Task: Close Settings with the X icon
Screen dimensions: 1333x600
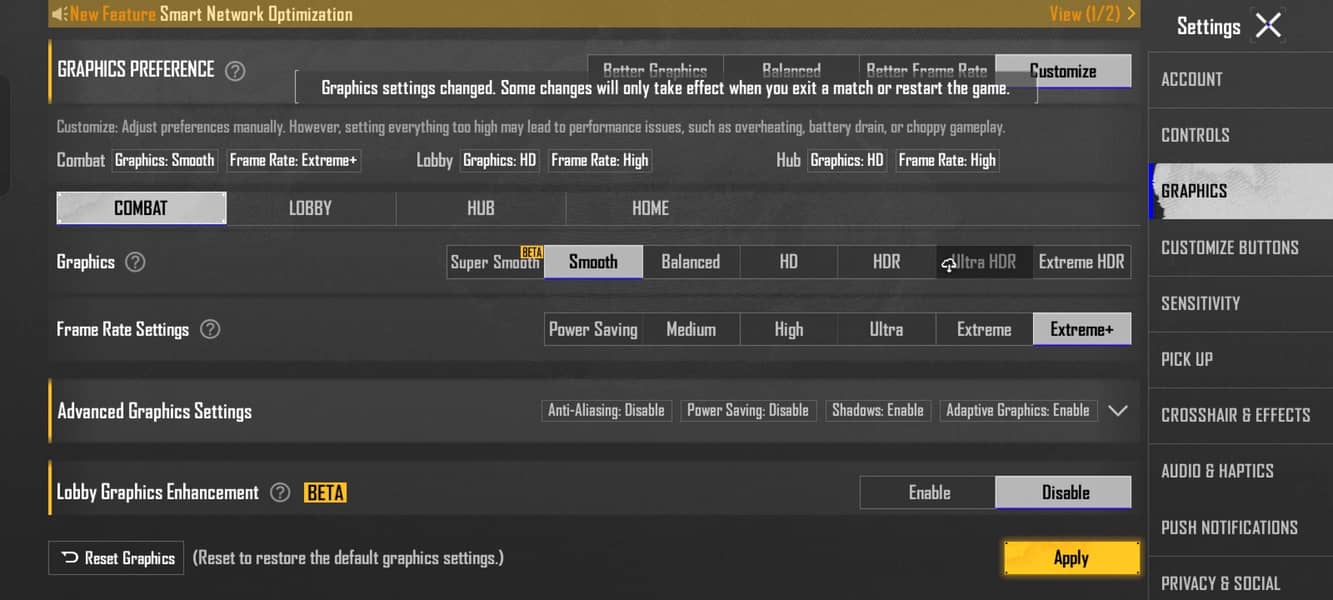Action: click(1268, 26)
